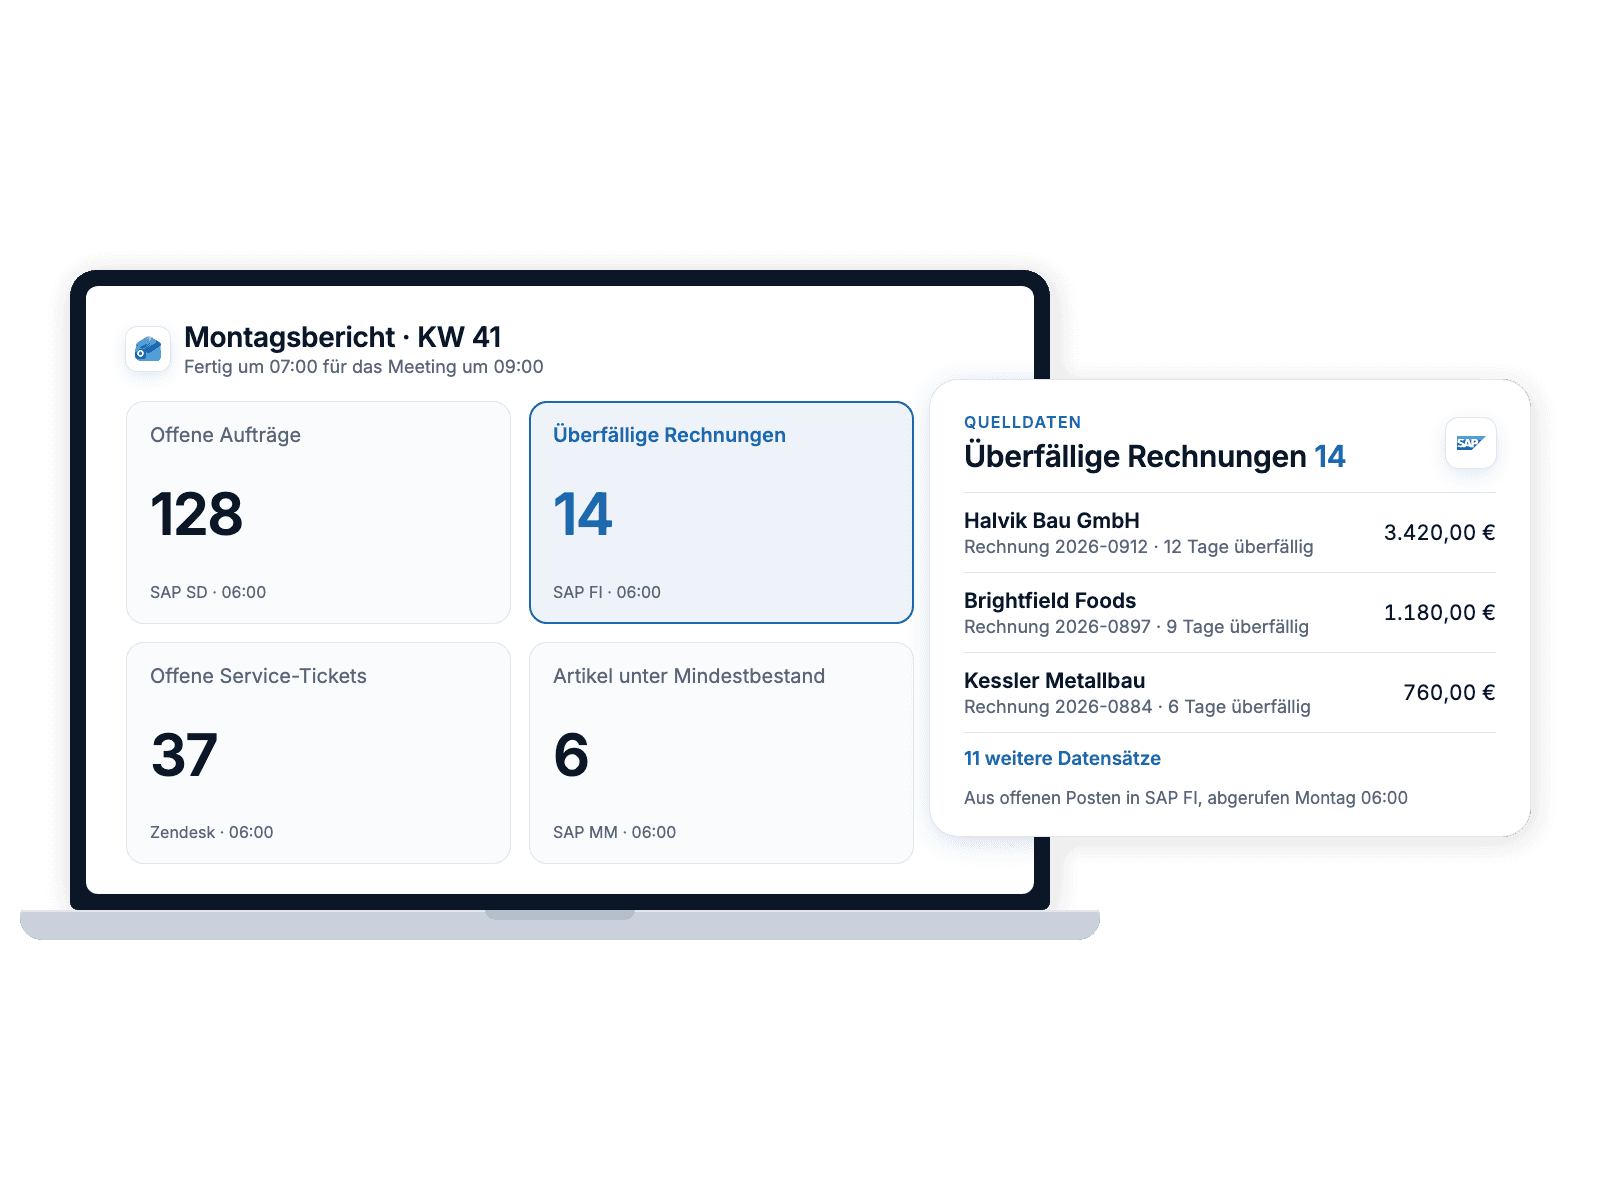Click the Montagsbericht · KW 41 heading
Screen dimensions: 1600x1200
pos(343,337)
